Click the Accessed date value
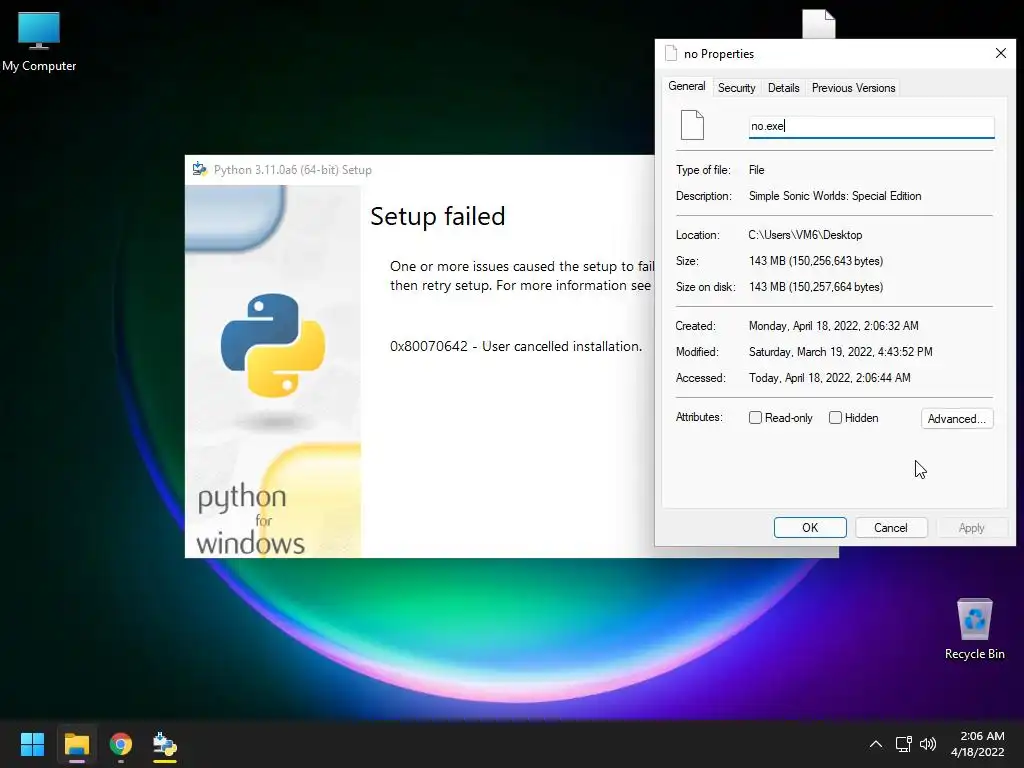The height and width of the screenshot is (768, 1024). (x=829, y=378)
